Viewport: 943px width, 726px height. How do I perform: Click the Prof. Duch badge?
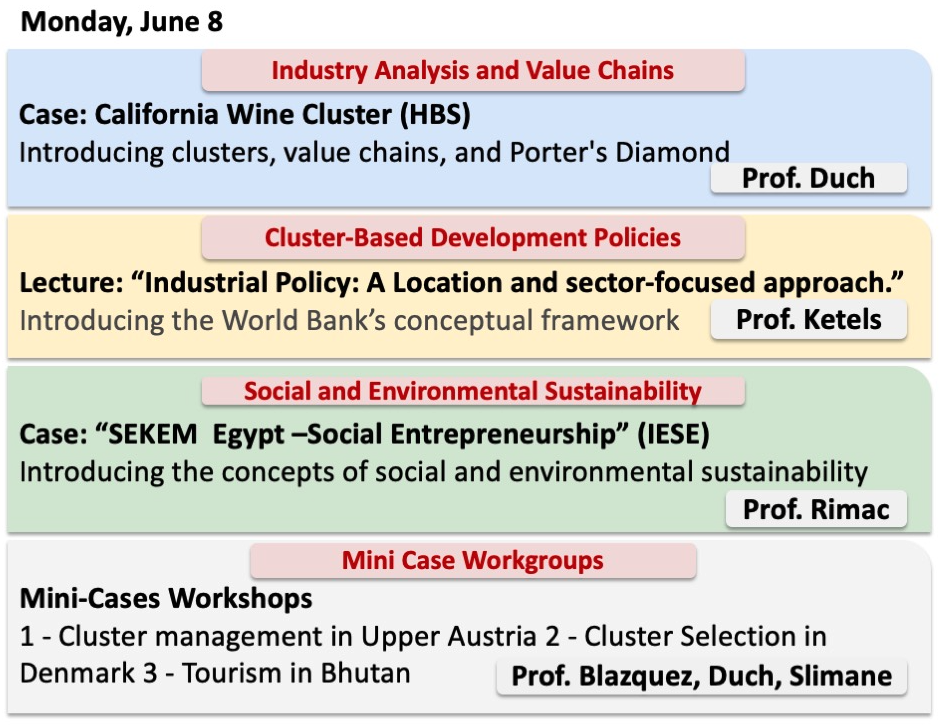point(808,179)
